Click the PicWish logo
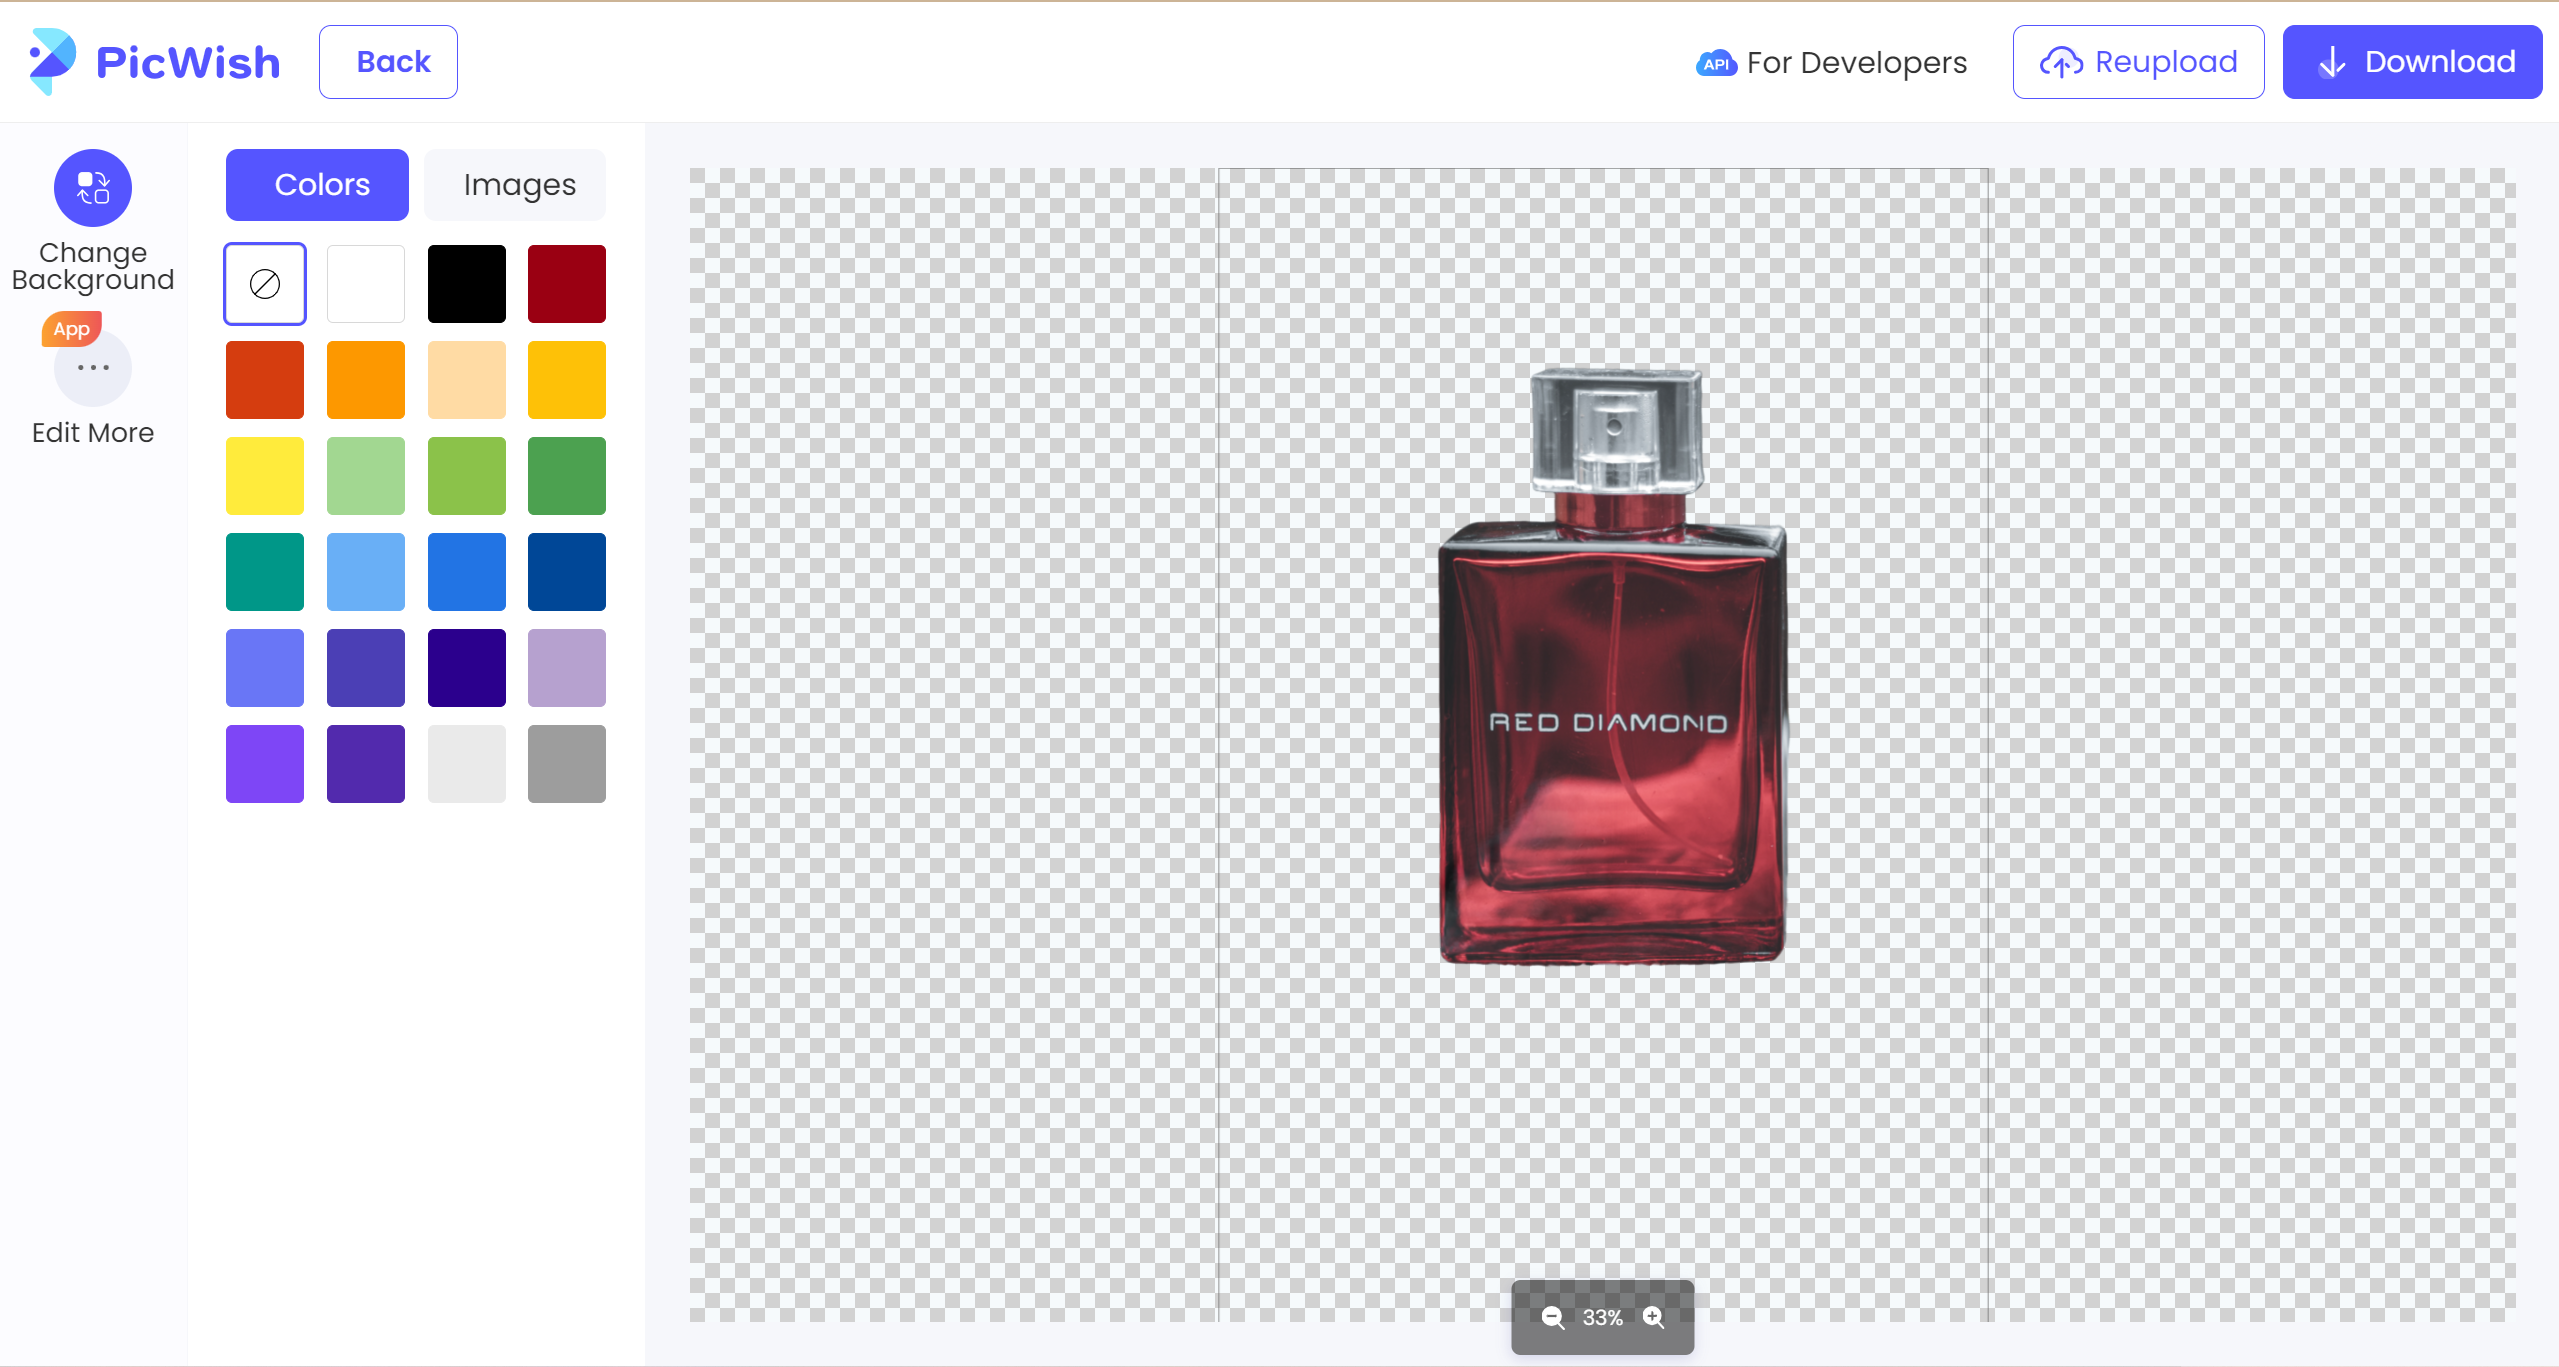Screen dimensions: 2559x1367 pos(155,62)
